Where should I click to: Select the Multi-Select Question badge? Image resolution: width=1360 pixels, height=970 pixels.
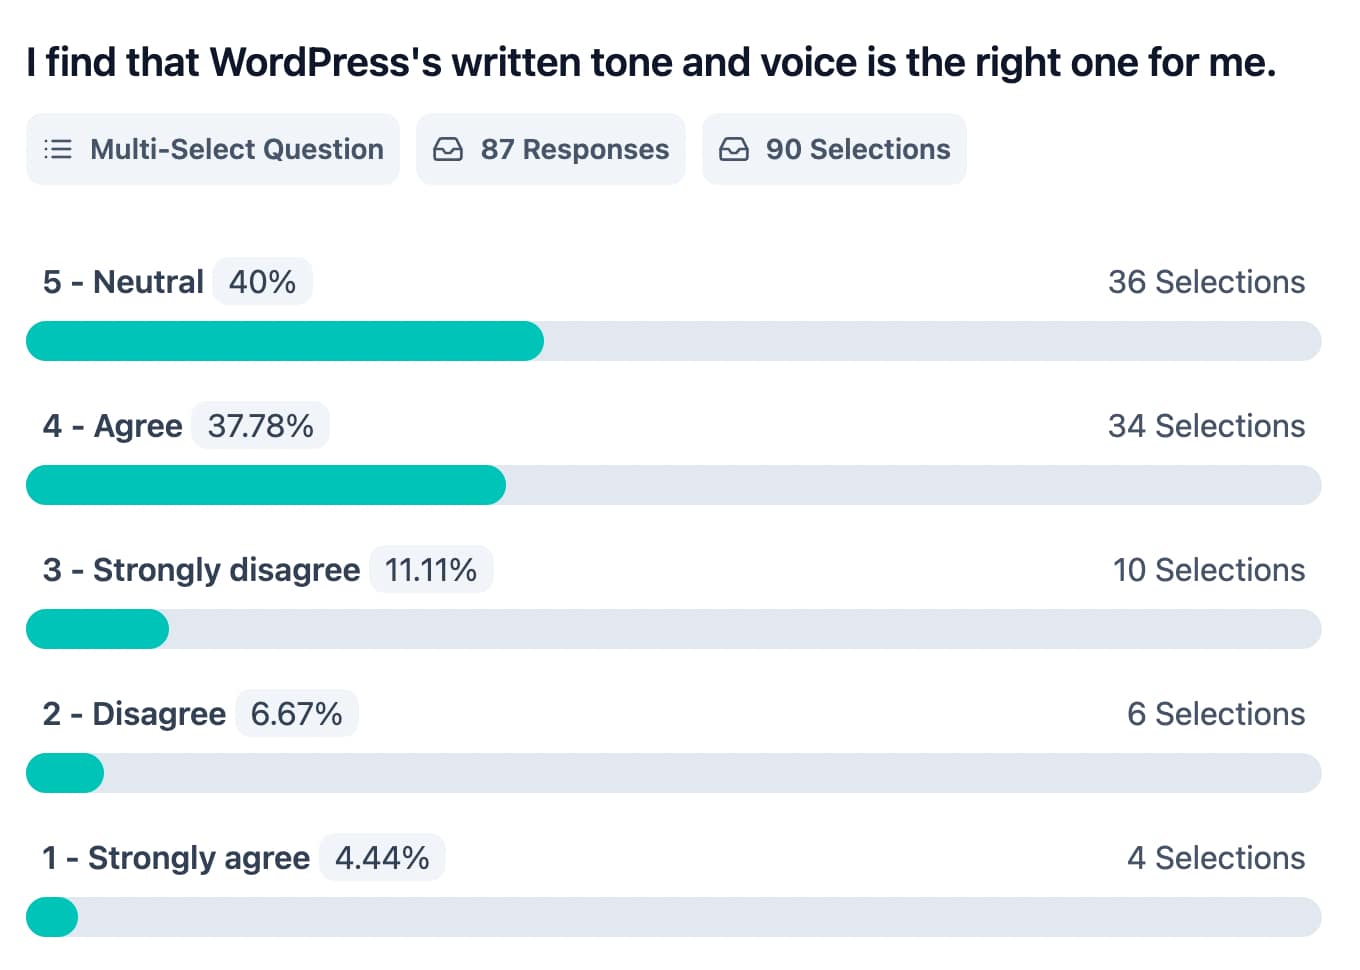pyautogui.click(x=213, y=149)
